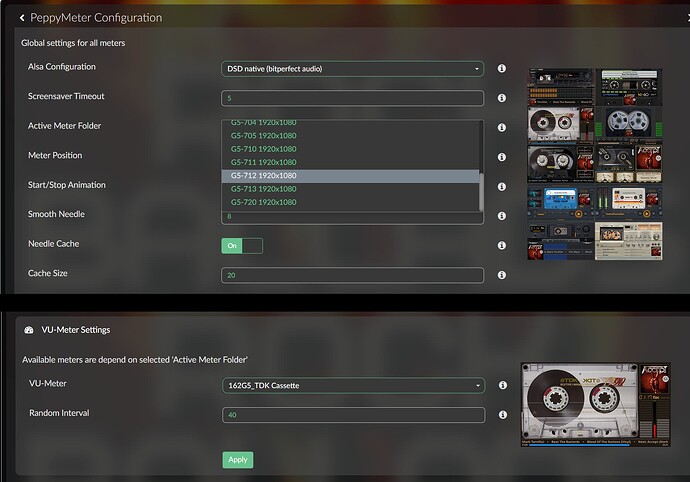
Task: Click the Smooth Needle value field
Action: [352, 218]
